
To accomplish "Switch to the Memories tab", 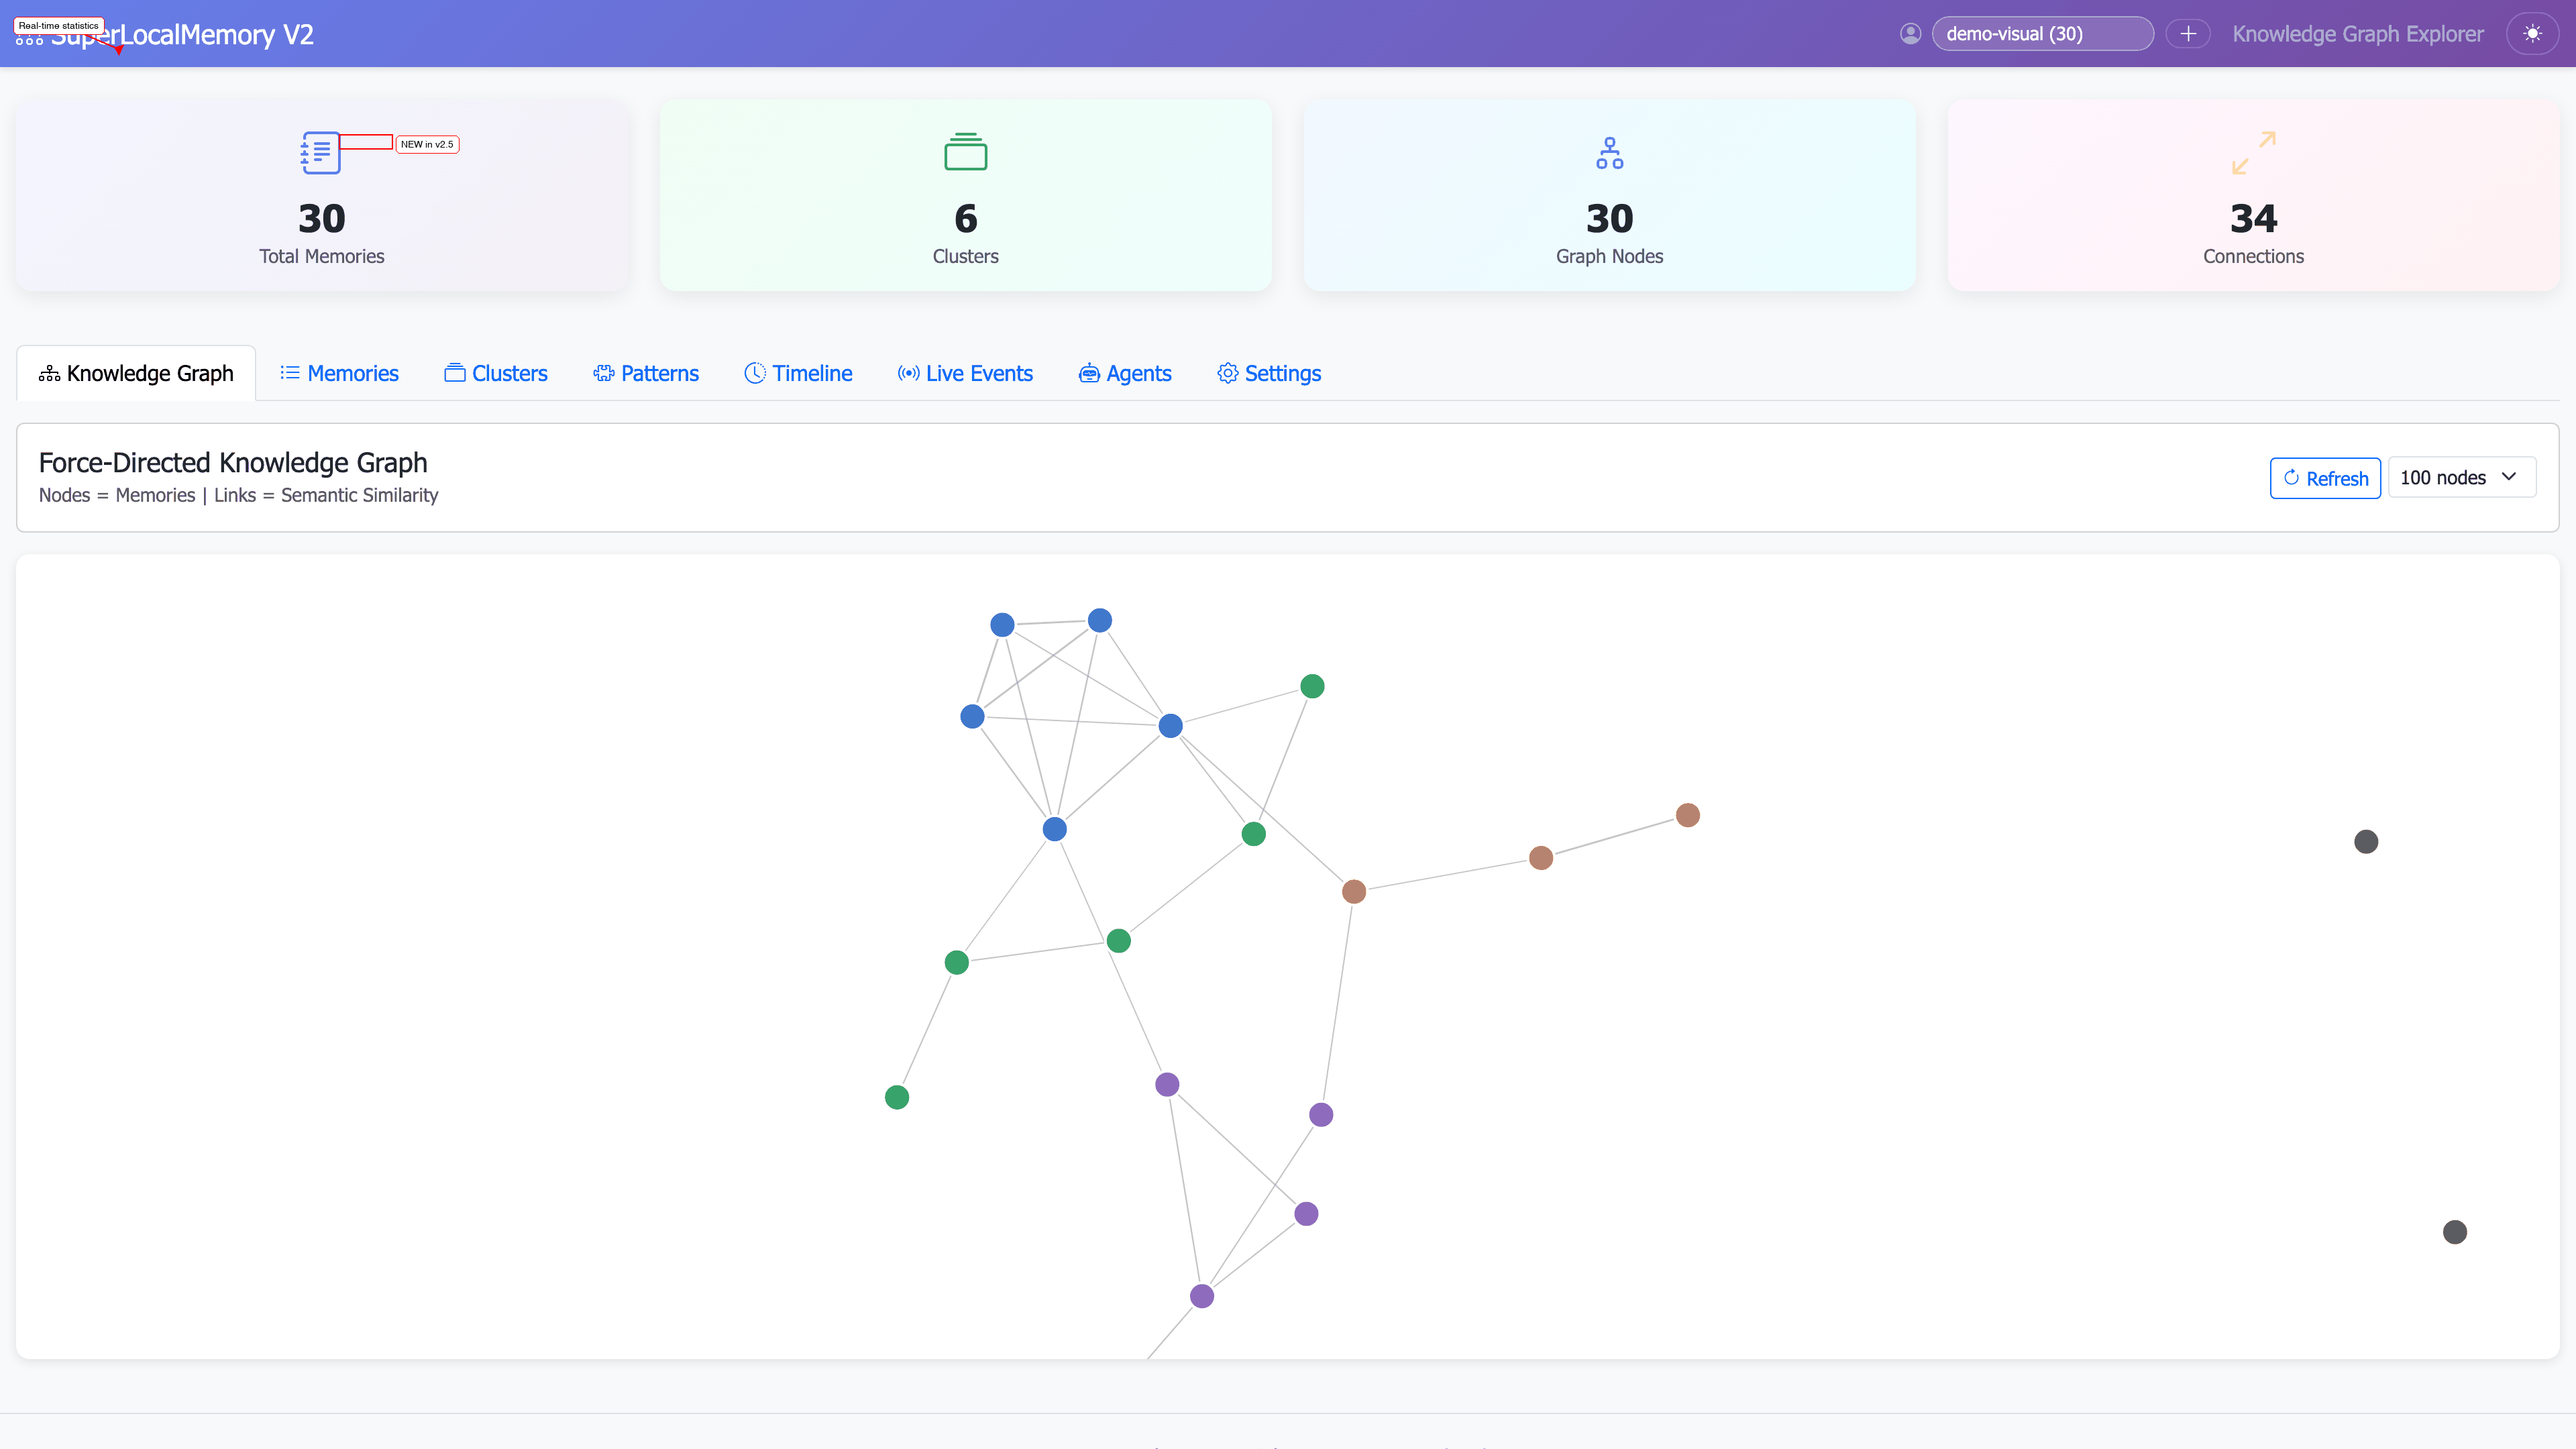I will pyautogui.click(x=339, y=372).
